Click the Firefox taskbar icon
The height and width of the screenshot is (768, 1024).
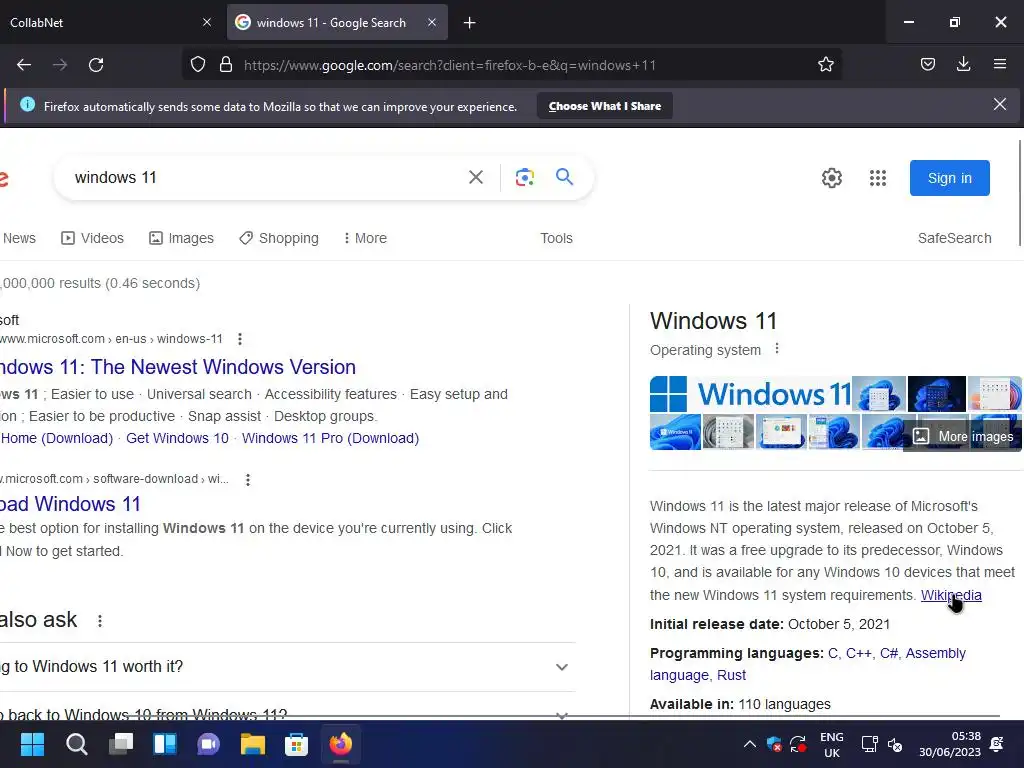coord(340,744)
